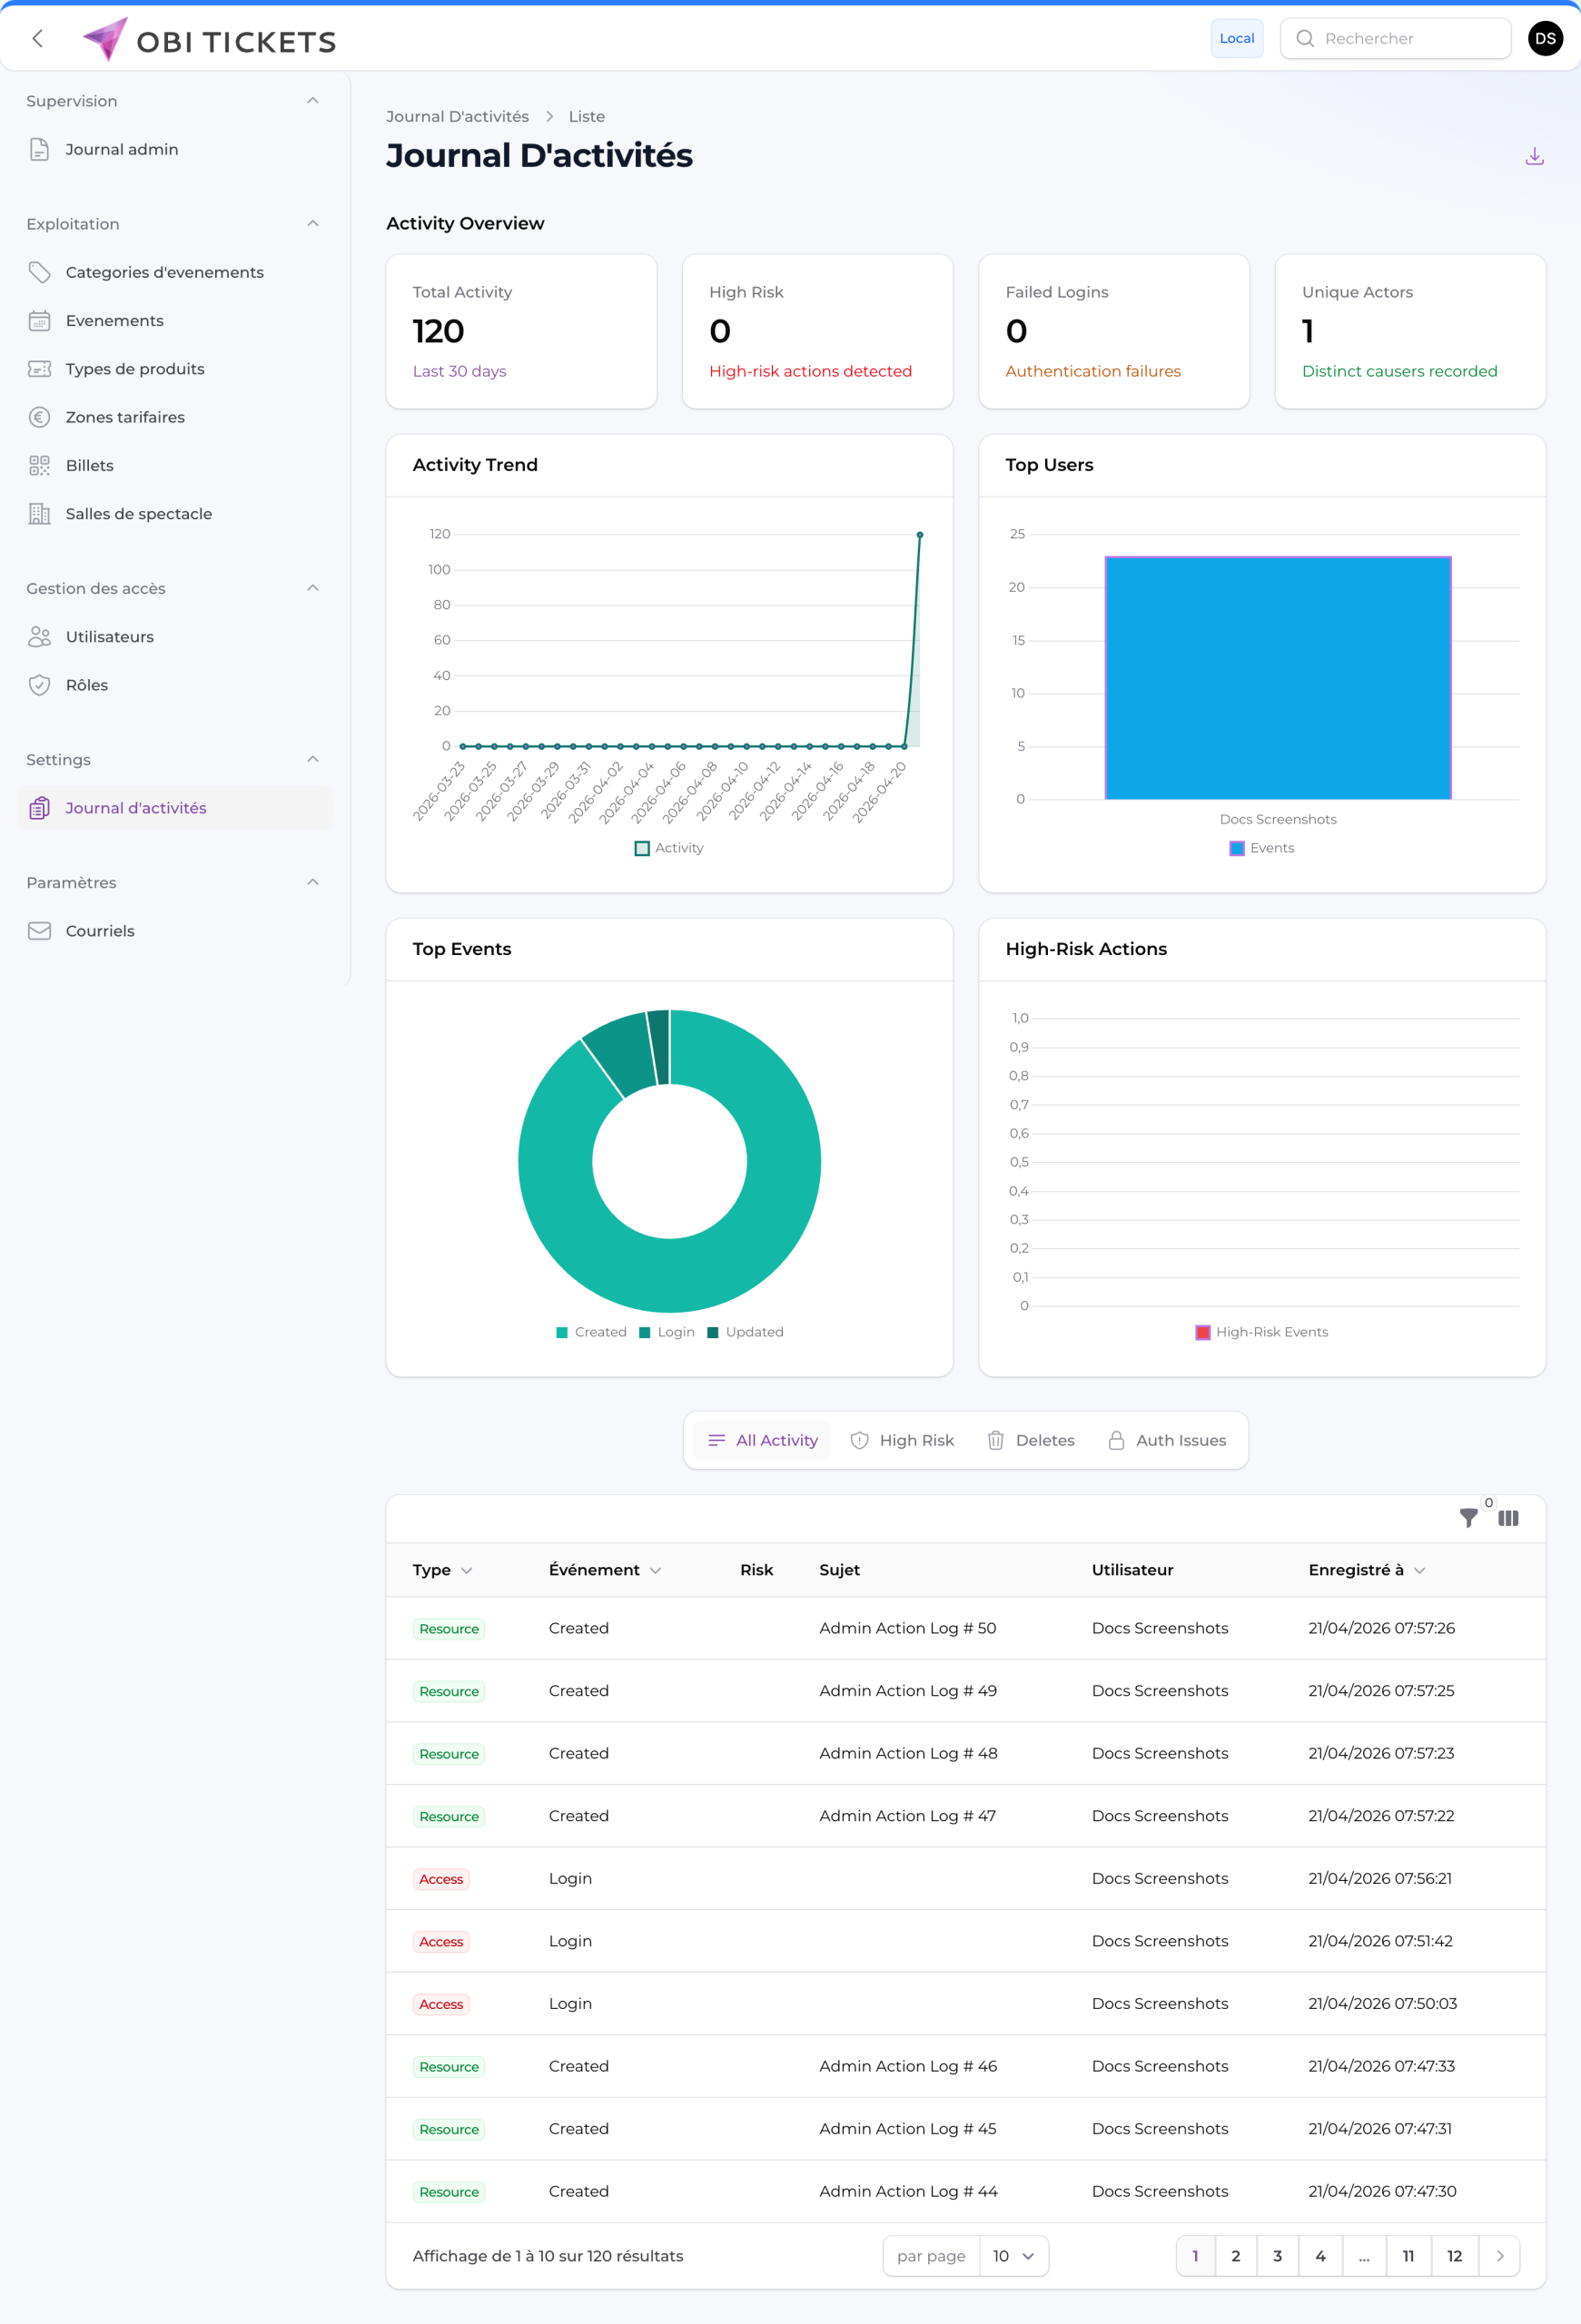Open Courriels from the sidebar

click(x=100, y=930)
